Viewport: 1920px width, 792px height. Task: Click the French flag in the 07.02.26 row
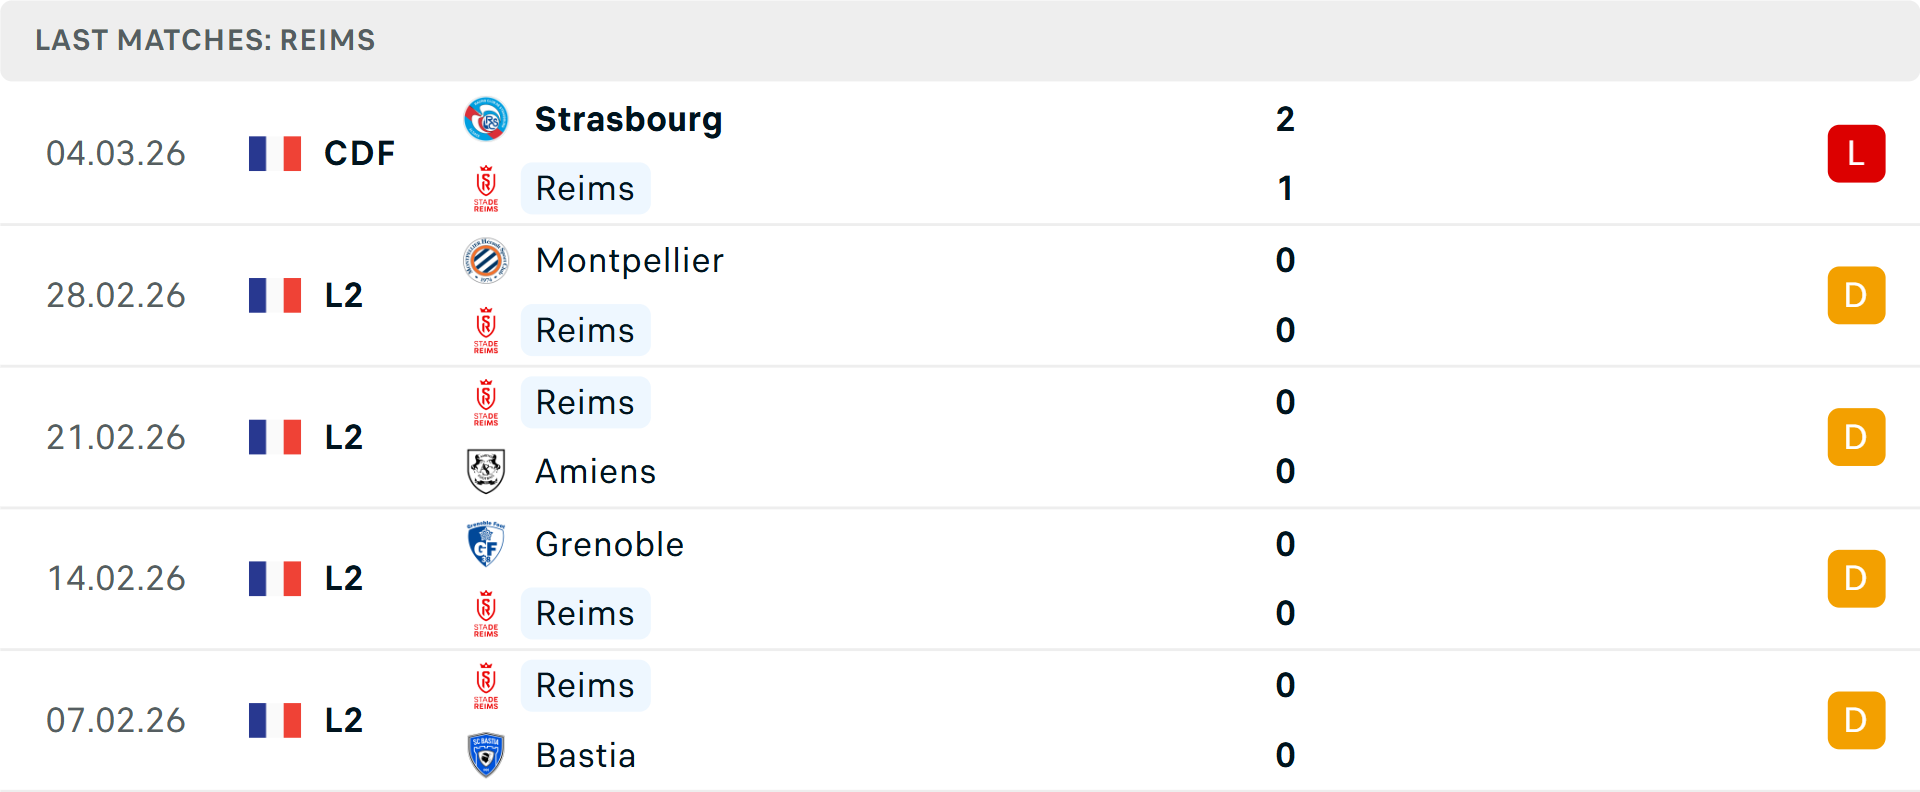(x=275, y=720)
